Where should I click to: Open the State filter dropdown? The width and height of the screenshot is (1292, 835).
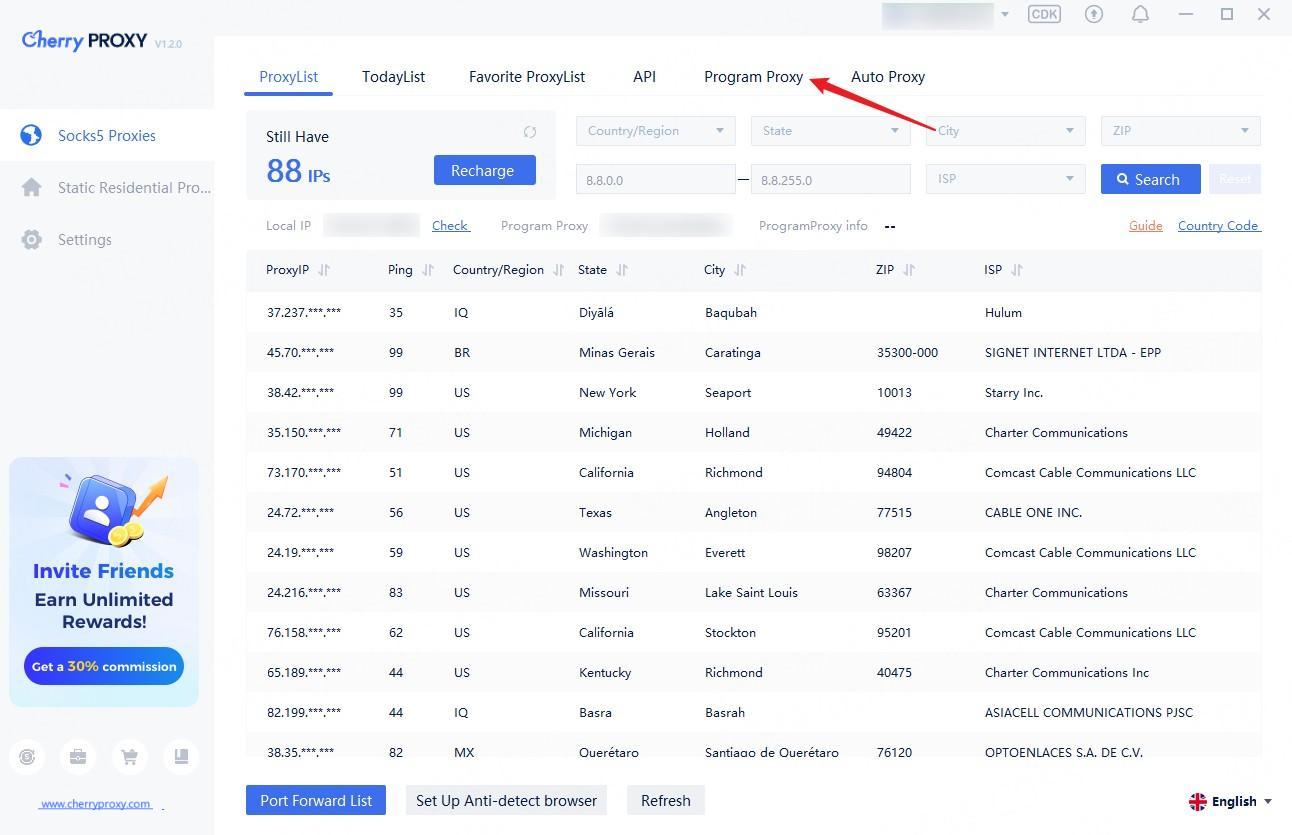830,131
